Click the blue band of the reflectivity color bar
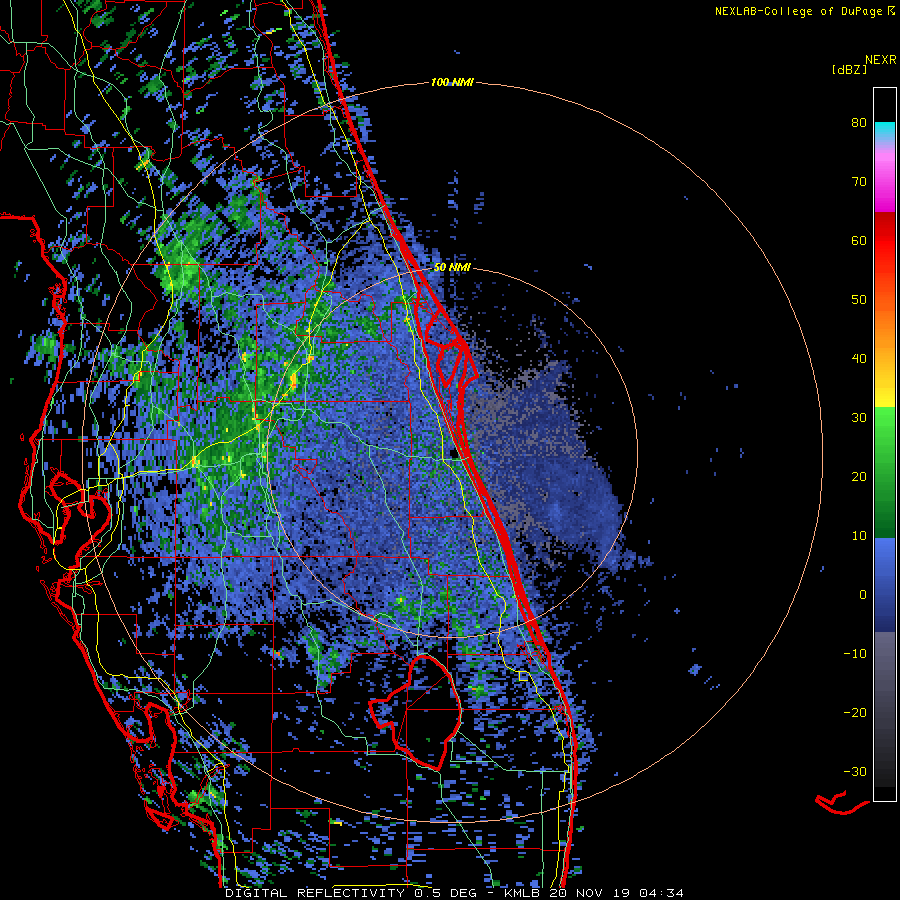 click(885, 584)
